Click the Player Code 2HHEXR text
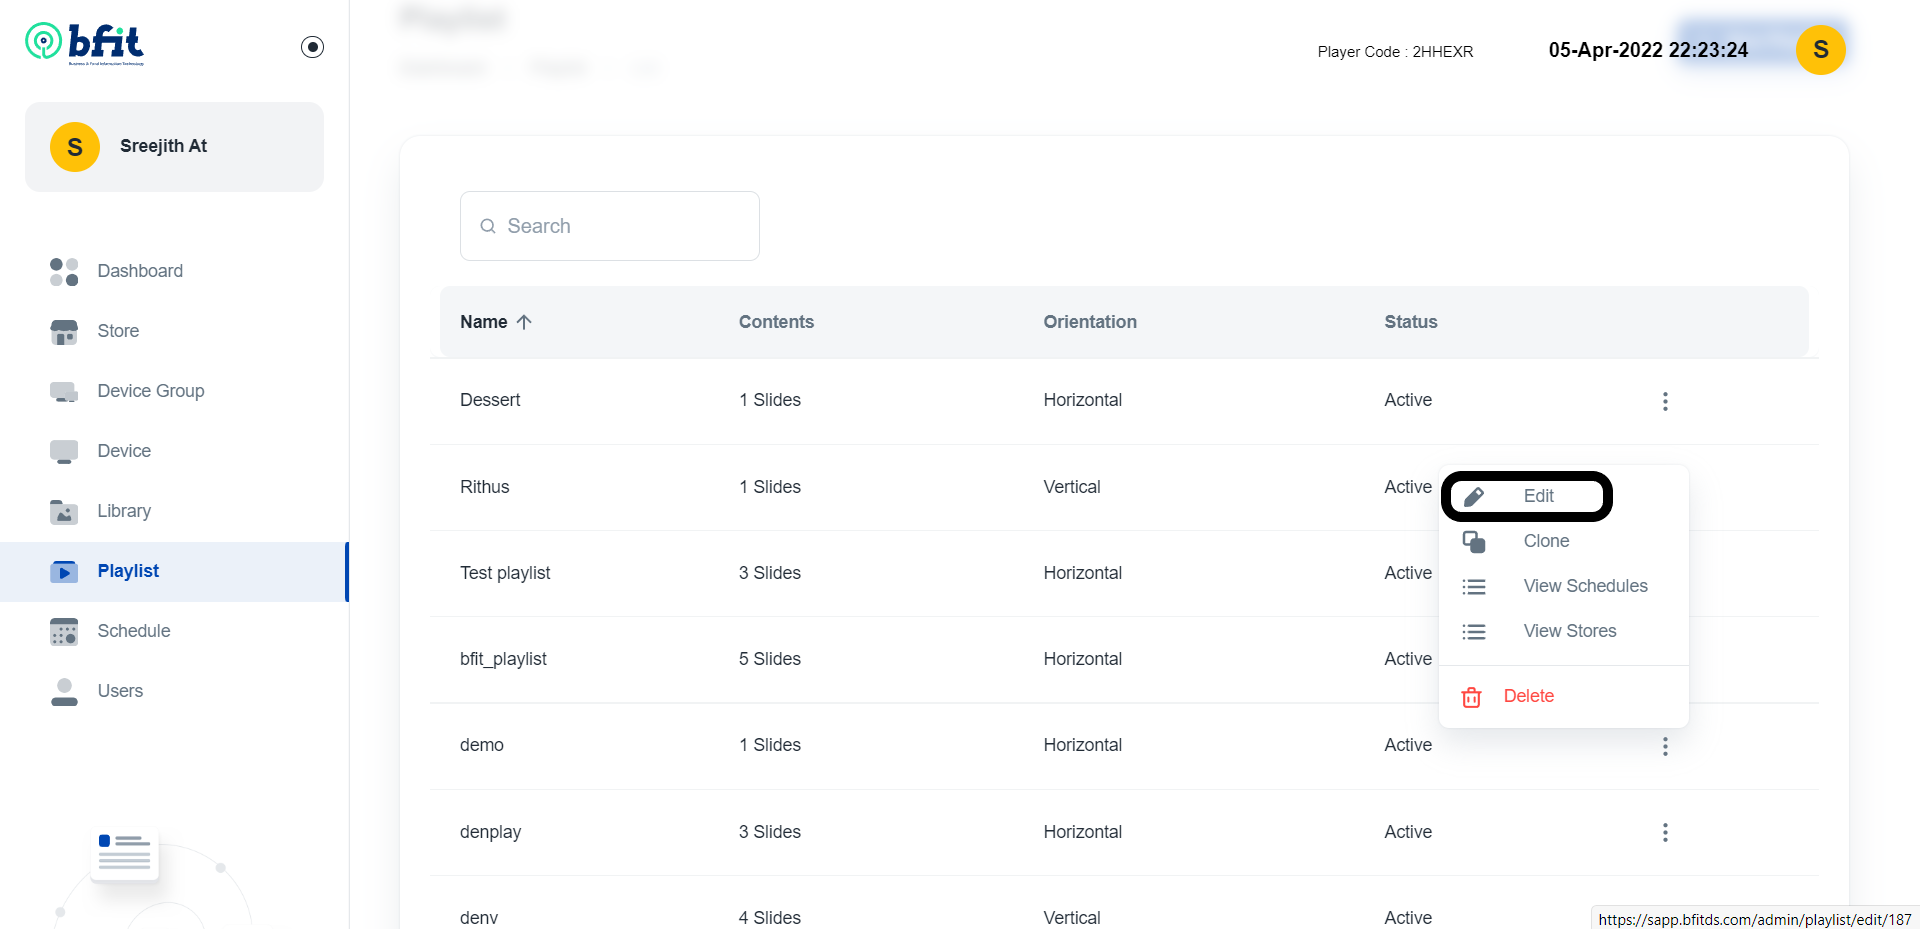 click(x=1395, y=52)
